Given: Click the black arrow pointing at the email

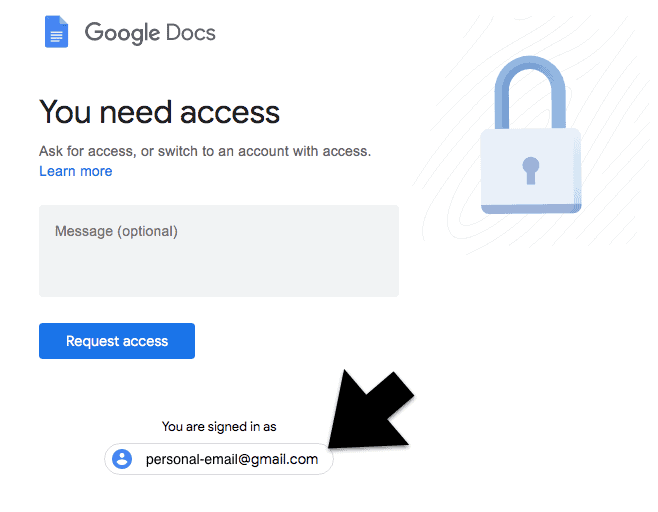Looking at the screenshot, I should 370,410.
